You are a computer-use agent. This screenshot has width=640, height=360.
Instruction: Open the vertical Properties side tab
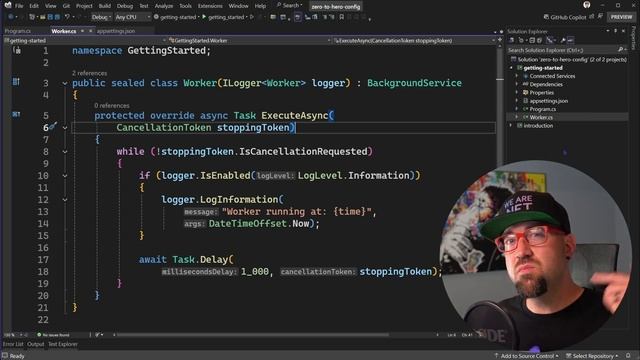[x=633, y=38]
